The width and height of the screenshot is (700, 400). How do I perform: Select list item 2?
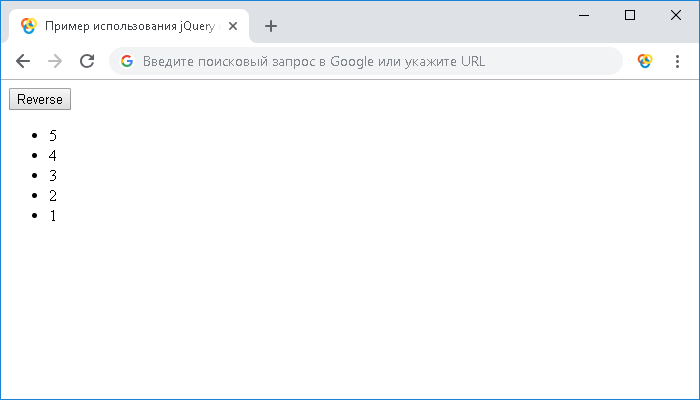coord(53,196)
